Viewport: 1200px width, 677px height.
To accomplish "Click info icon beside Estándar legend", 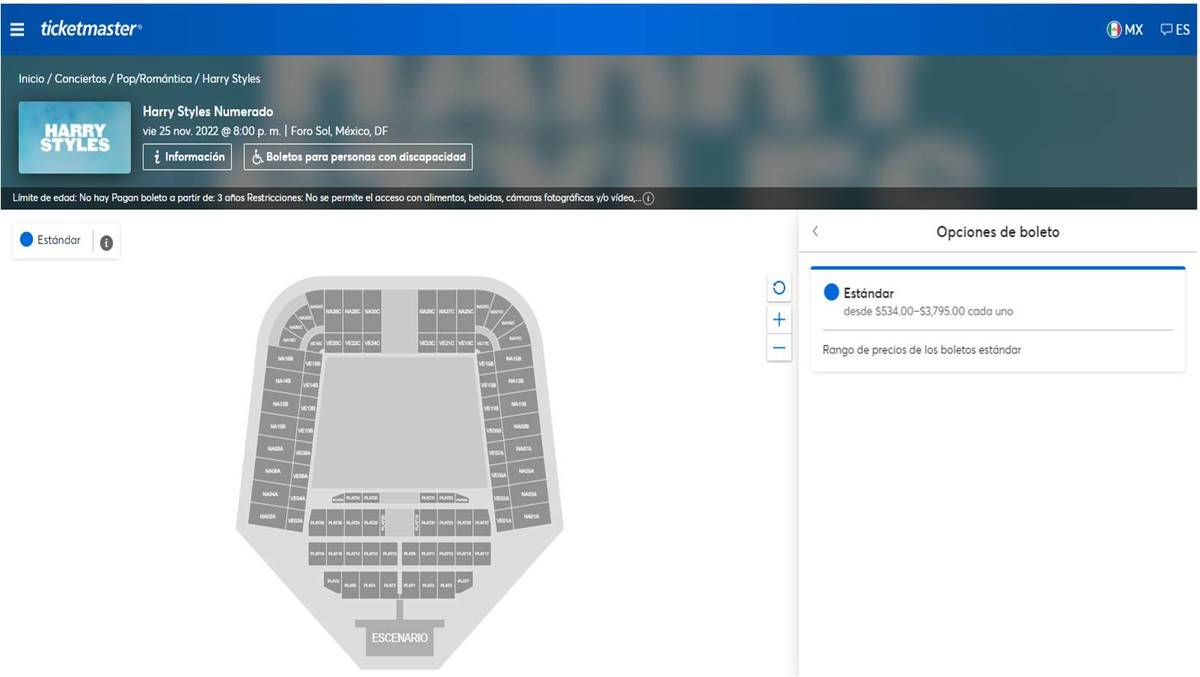I will pos(106,242).
